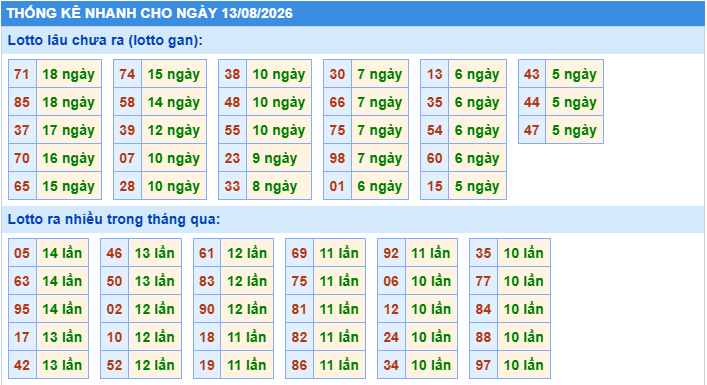Select frequent lotto number 17

pos(22,337)
